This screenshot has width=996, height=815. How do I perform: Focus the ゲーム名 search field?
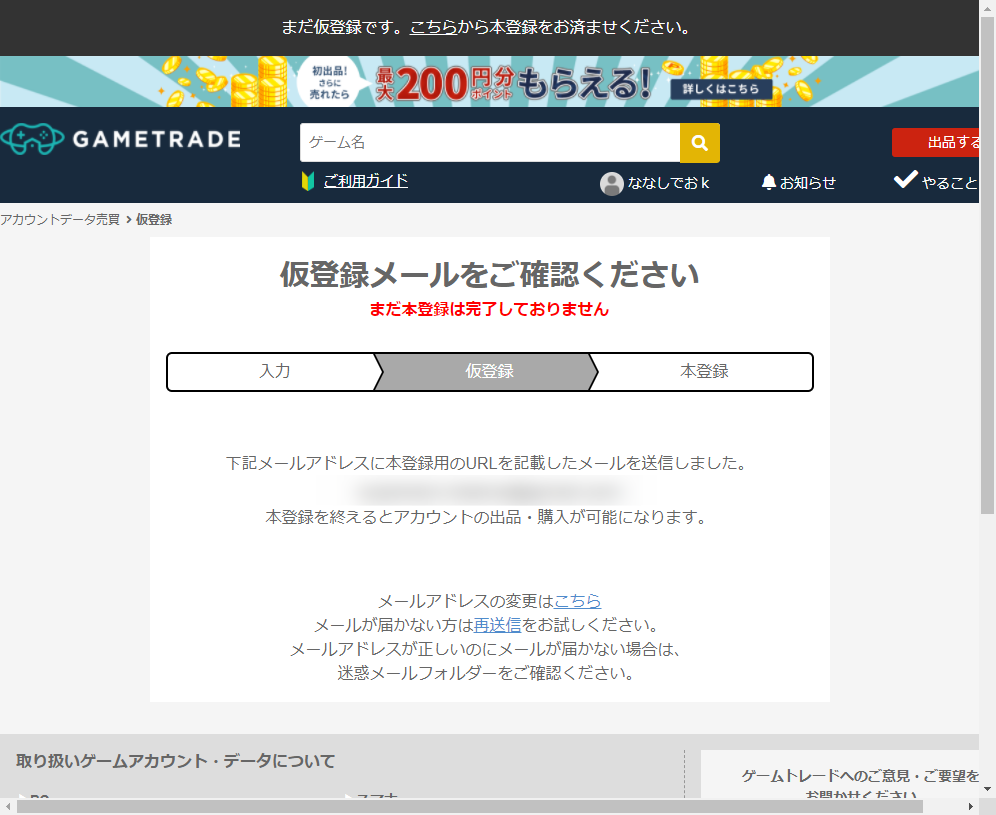coord(490,143)
